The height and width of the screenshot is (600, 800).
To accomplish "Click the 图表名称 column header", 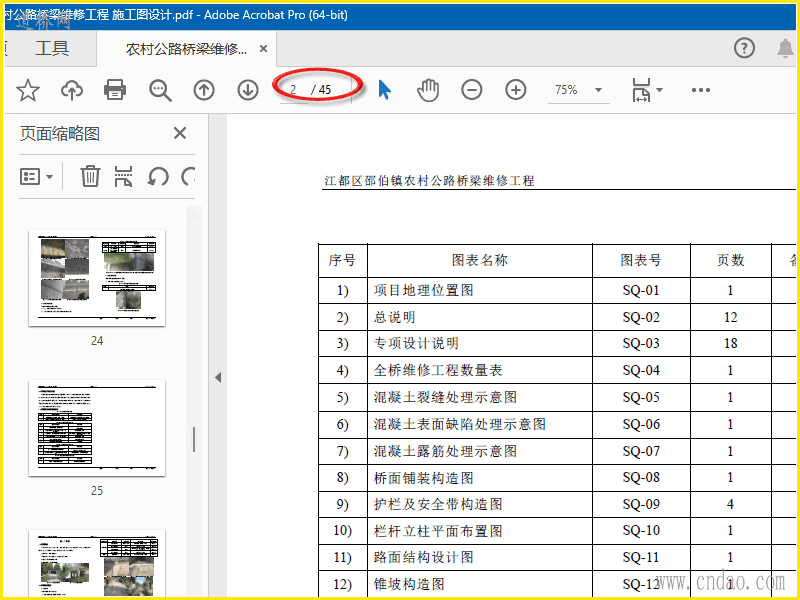I will pyautogui.click(x=480, y=260).
